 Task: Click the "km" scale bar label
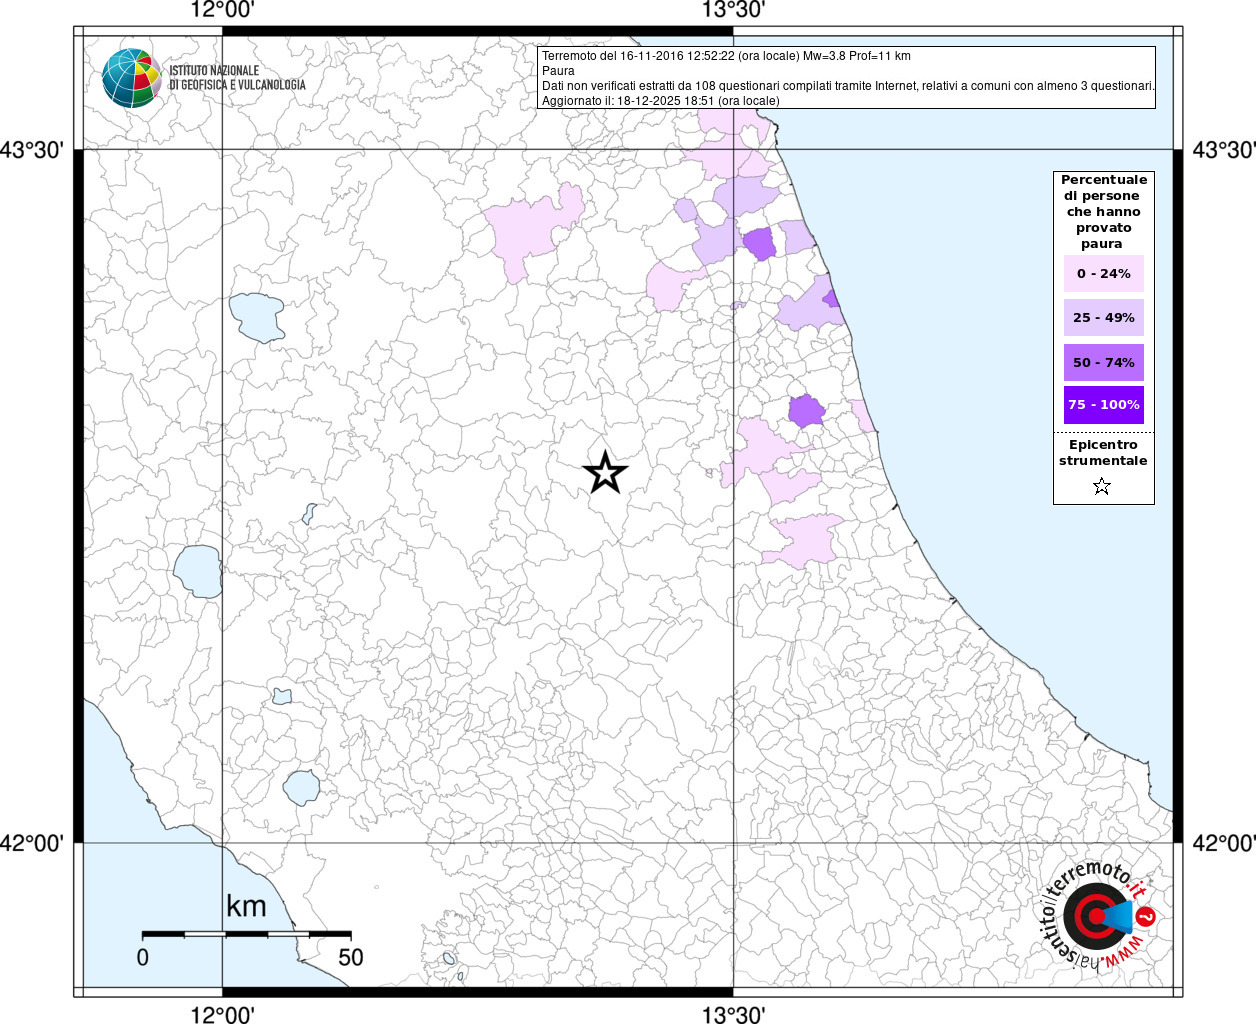click(x=246, y=906)
